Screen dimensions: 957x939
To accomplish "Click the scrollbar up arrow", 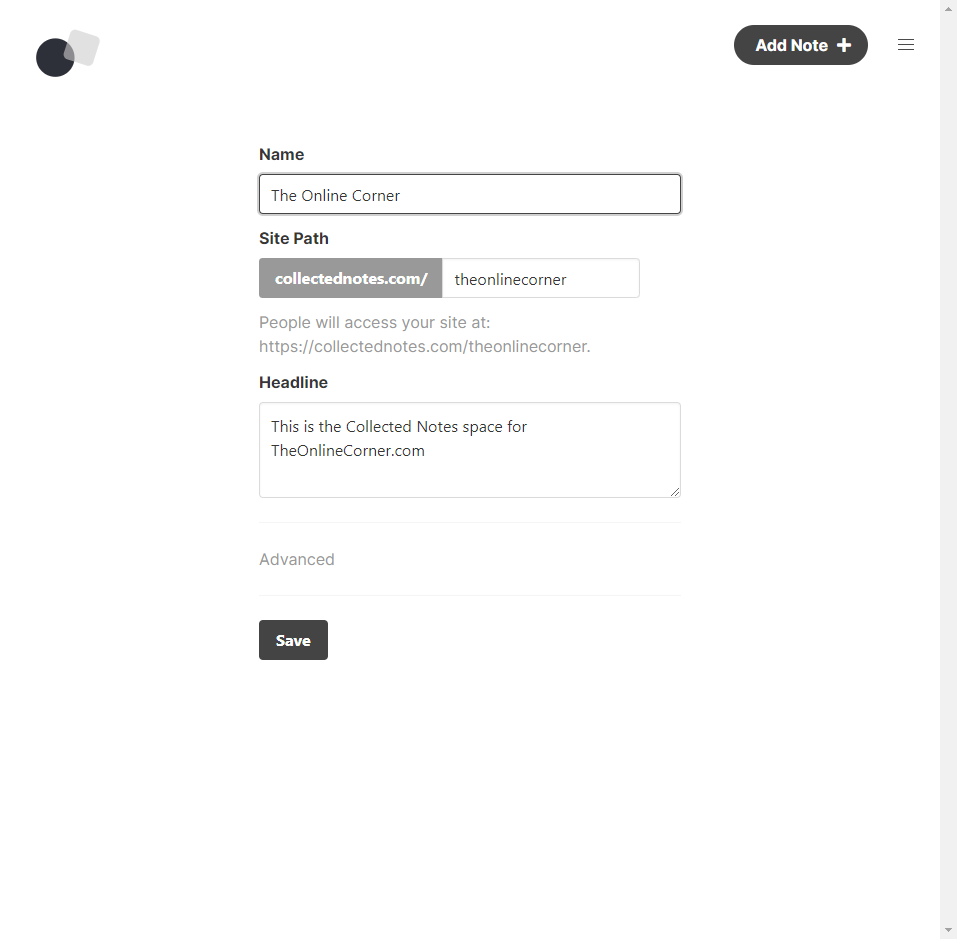I will 948,7.
